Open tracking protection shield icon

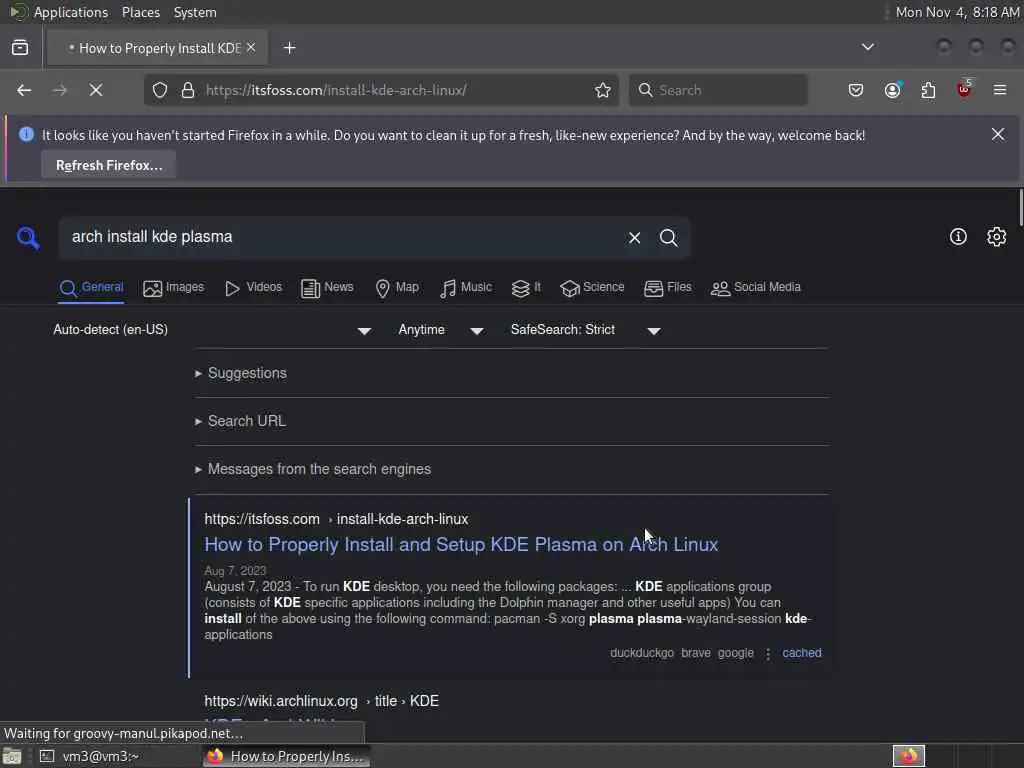click(160, 90)
